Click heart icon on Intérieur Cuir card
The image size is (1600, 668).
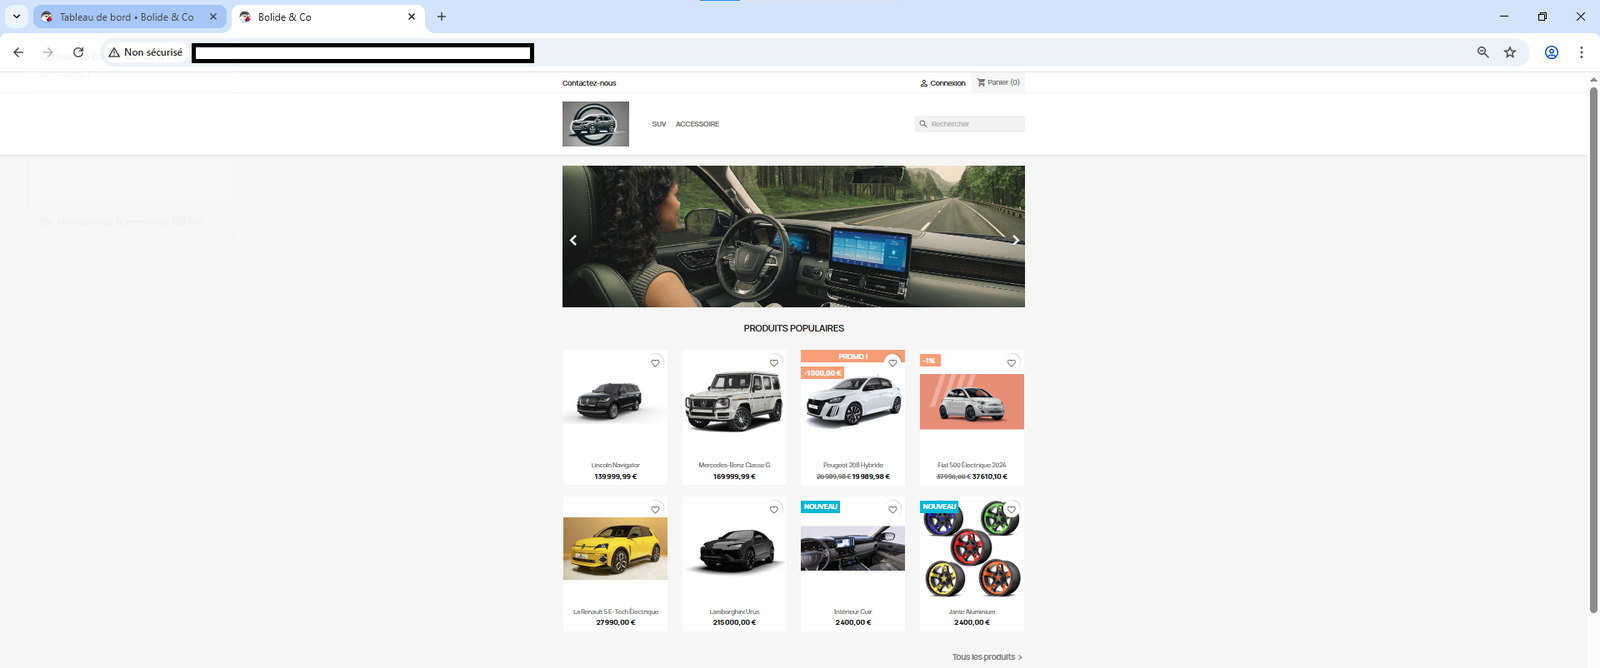coord(893,510)
